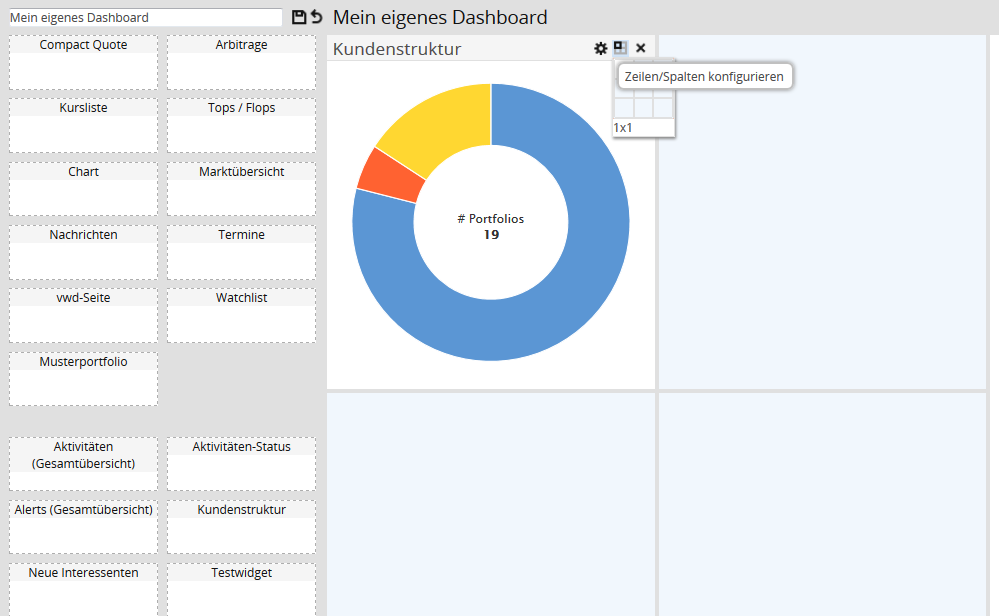Click the dashboard name input field
The image size is (999, 616).
pyautogui.click(x=145, y=17)
